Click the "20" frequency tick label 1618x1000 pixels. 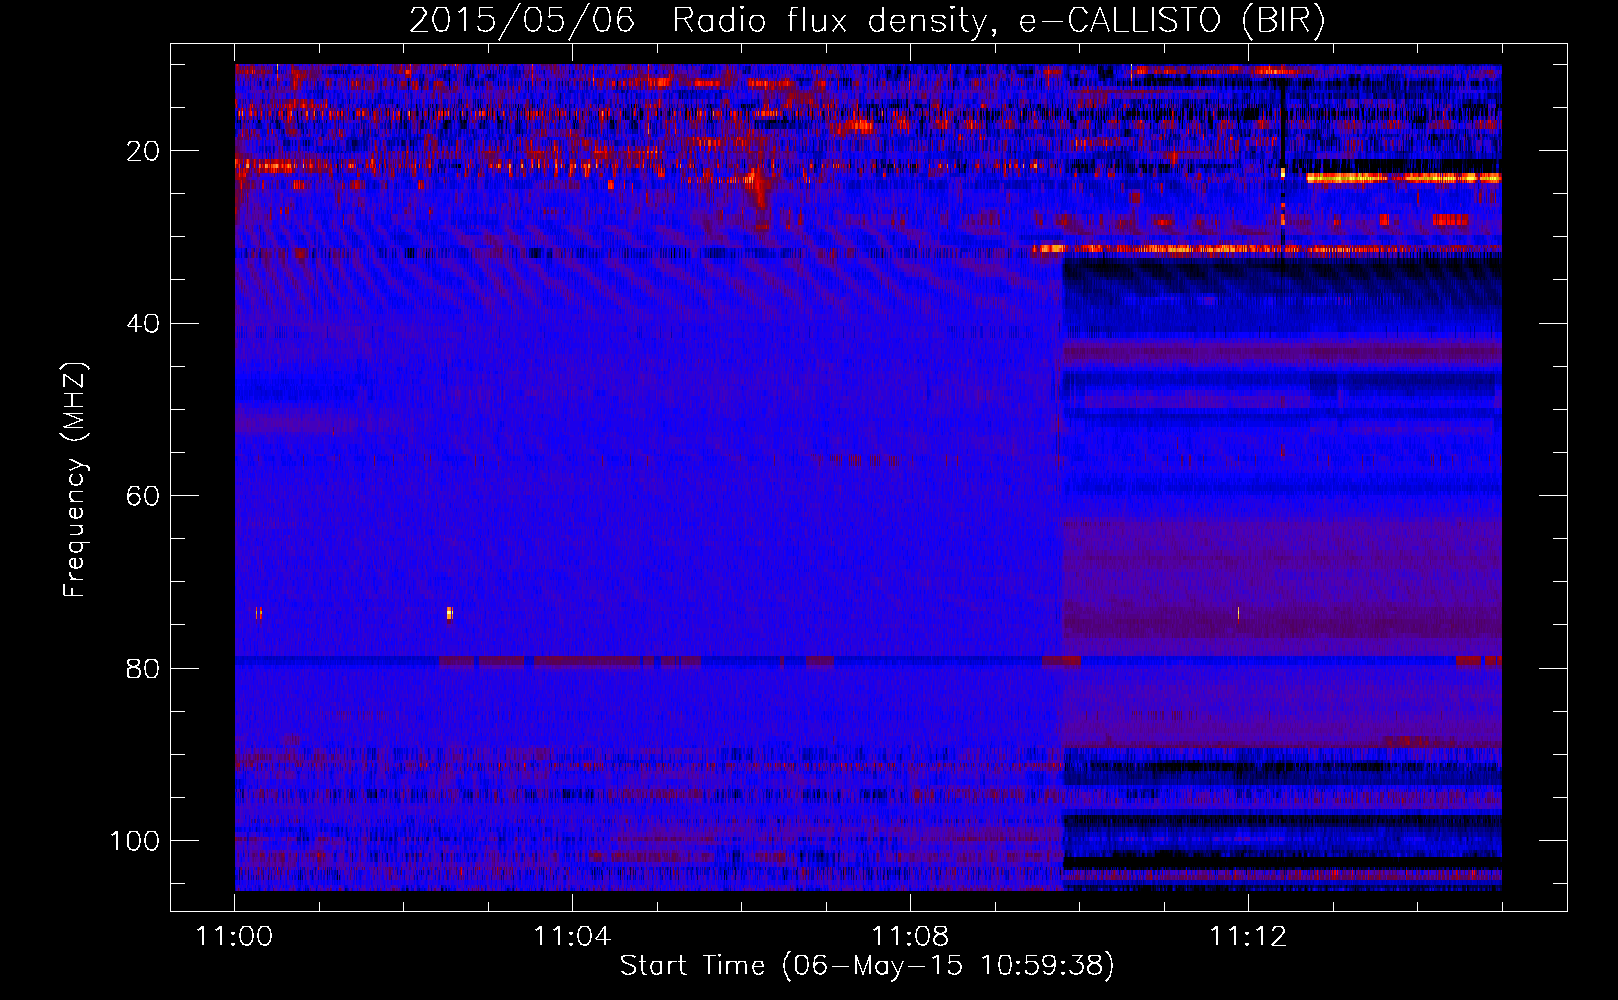click(x=143, y=151)
